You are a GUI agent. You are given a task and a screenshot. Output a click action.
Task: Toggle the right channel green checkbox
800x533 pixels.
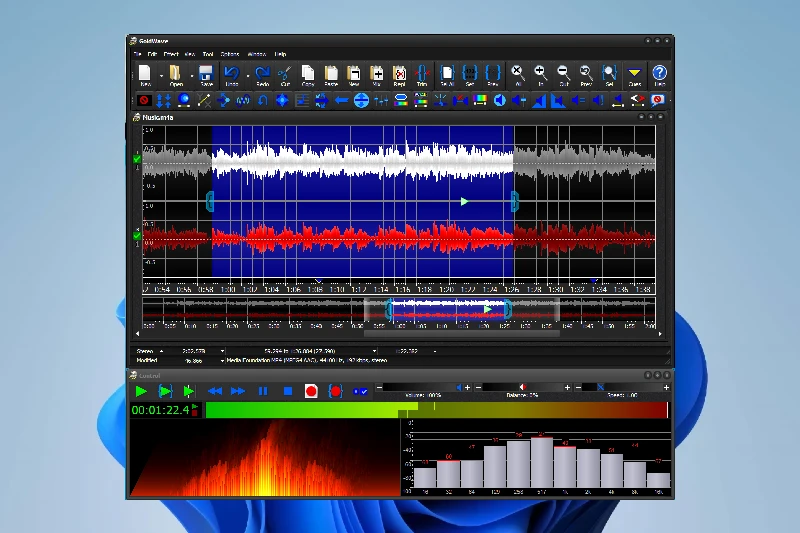137,235
